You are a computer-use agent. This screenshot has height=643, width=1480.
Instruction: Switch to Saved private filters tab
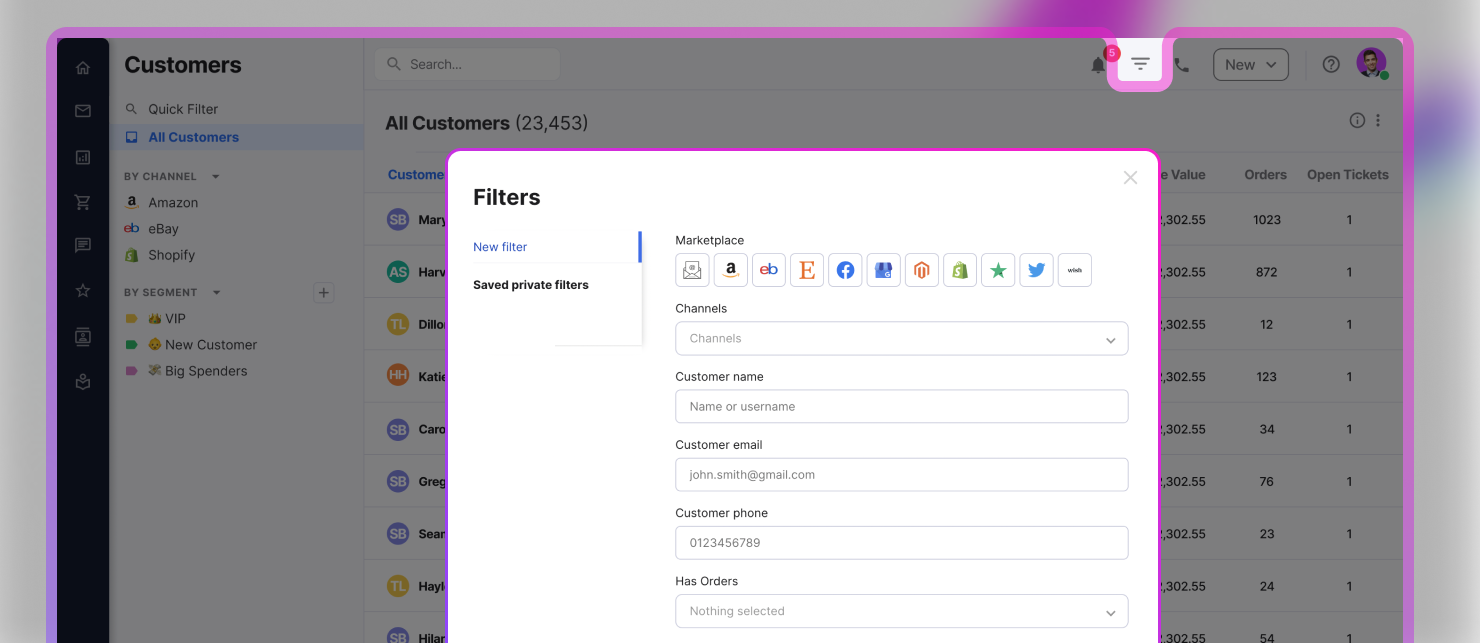[531, 285]
